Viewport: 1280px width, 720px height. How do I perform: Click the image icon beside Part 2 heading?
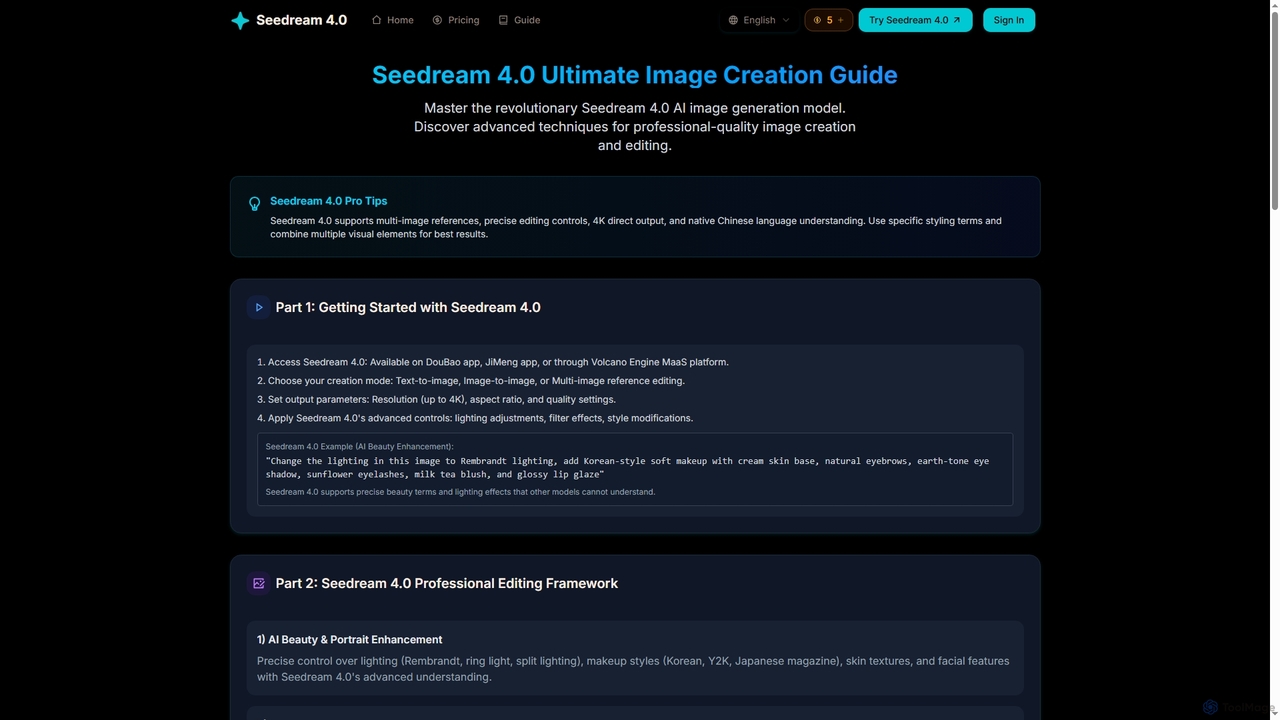(258, 583)
